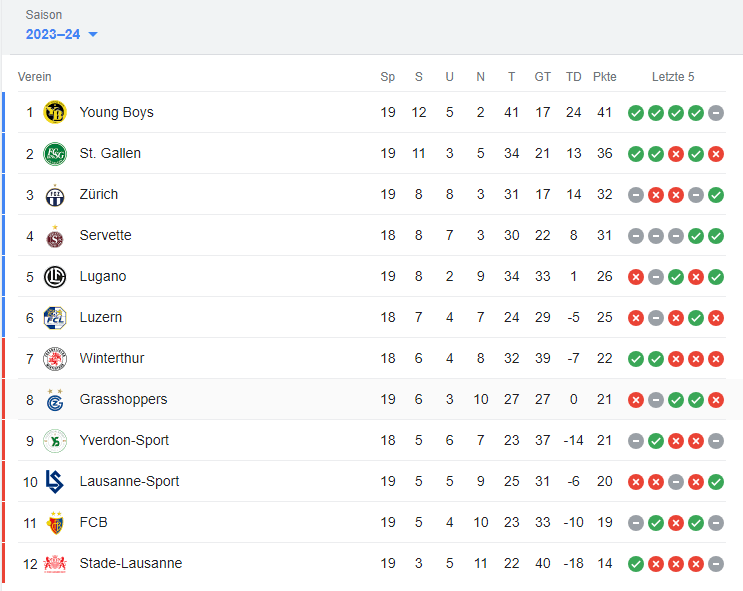Click the Servette club logo

coord(55,236)
